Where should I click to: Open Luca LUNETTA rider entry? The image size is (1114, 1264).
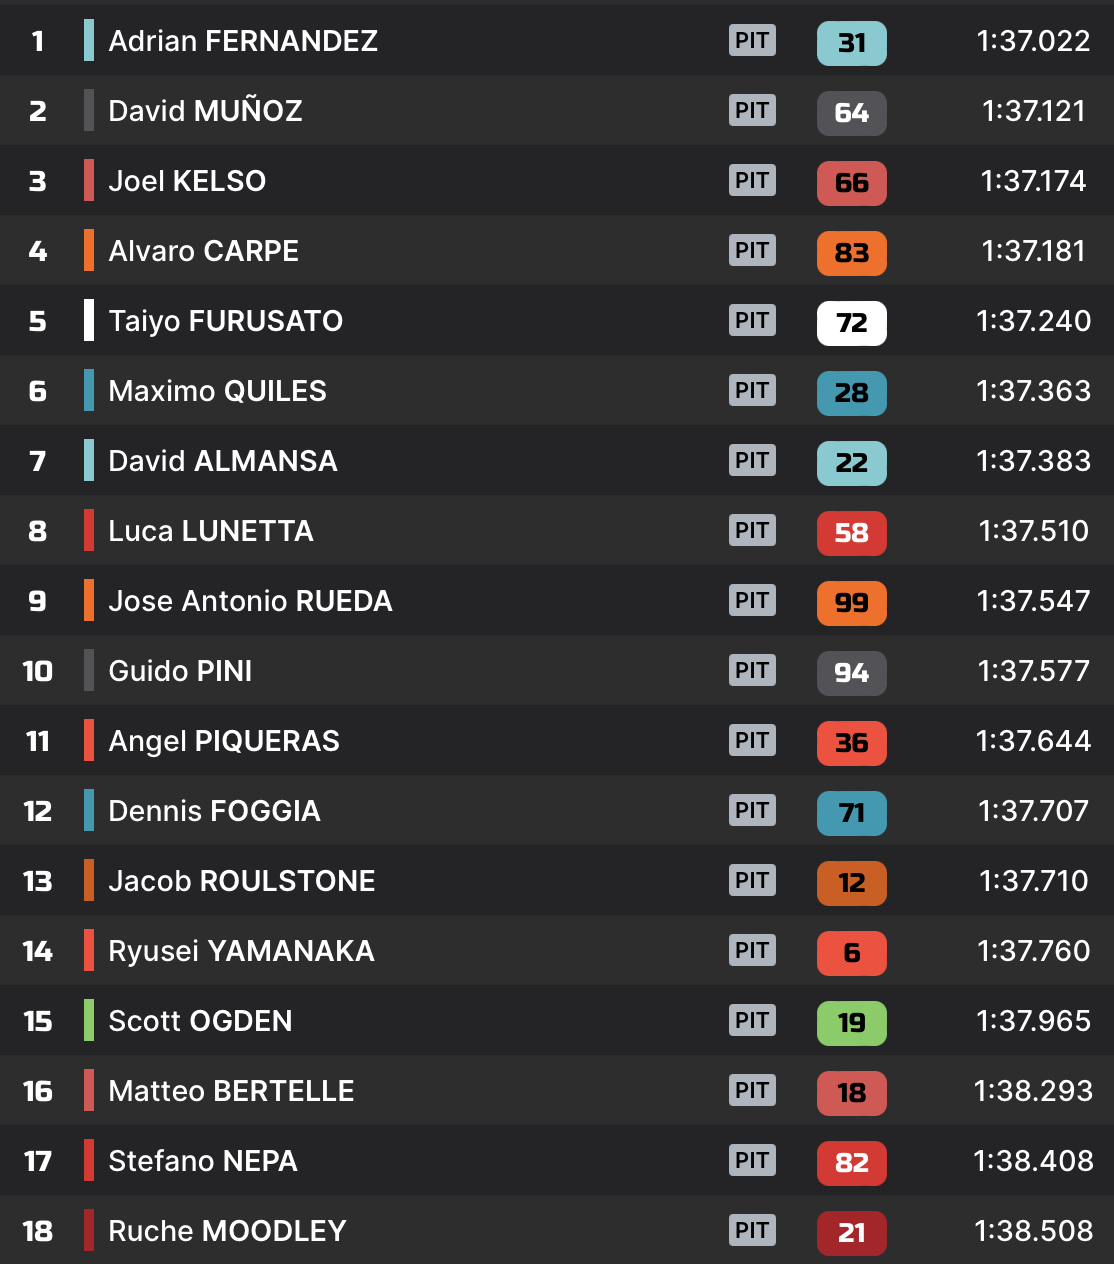point(210,531)
